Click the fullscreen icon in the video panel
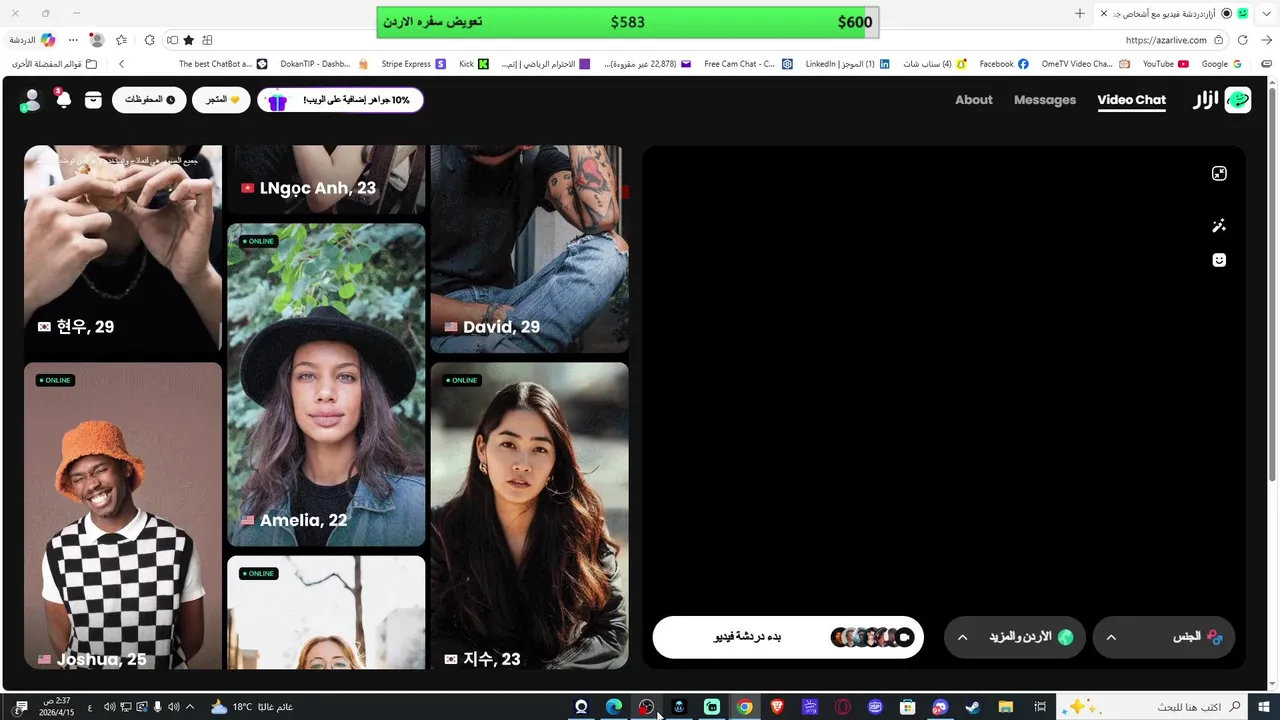 click(1219, 173)
